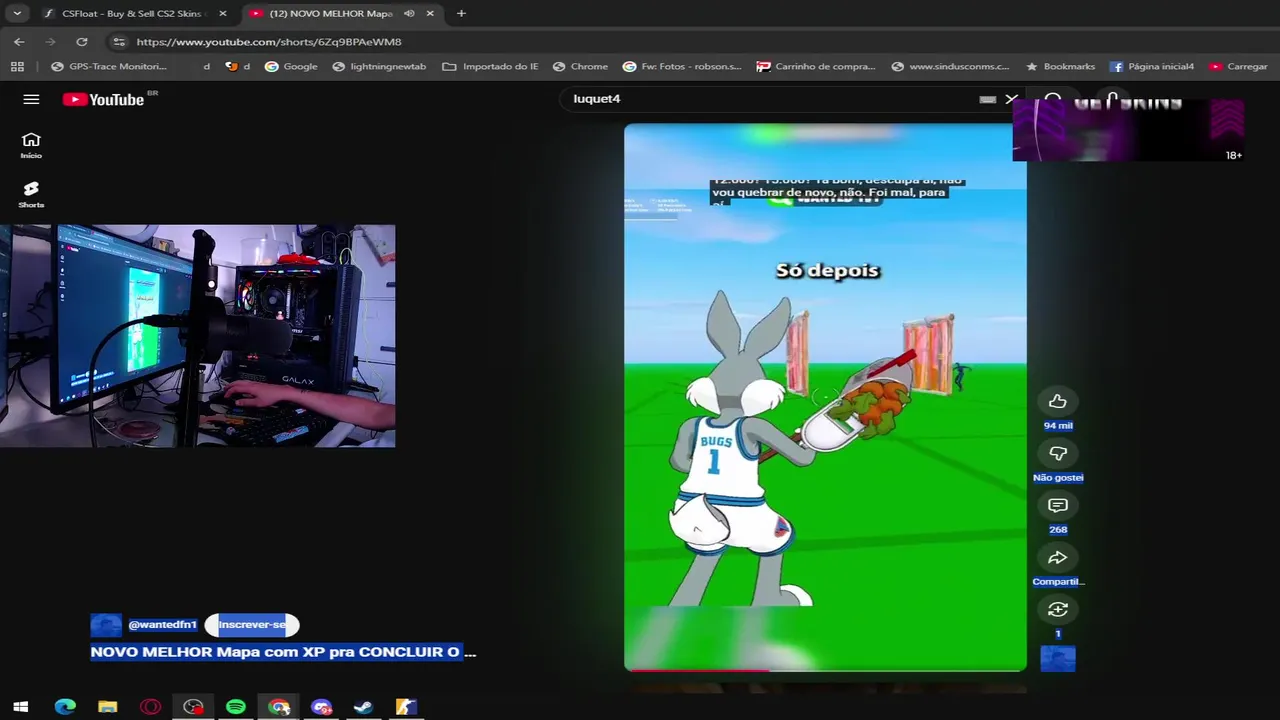The height and width of the screenshot is (720, 1280).
Task: Open Início in the YouTube sidebar
Action: click(31, 145)
